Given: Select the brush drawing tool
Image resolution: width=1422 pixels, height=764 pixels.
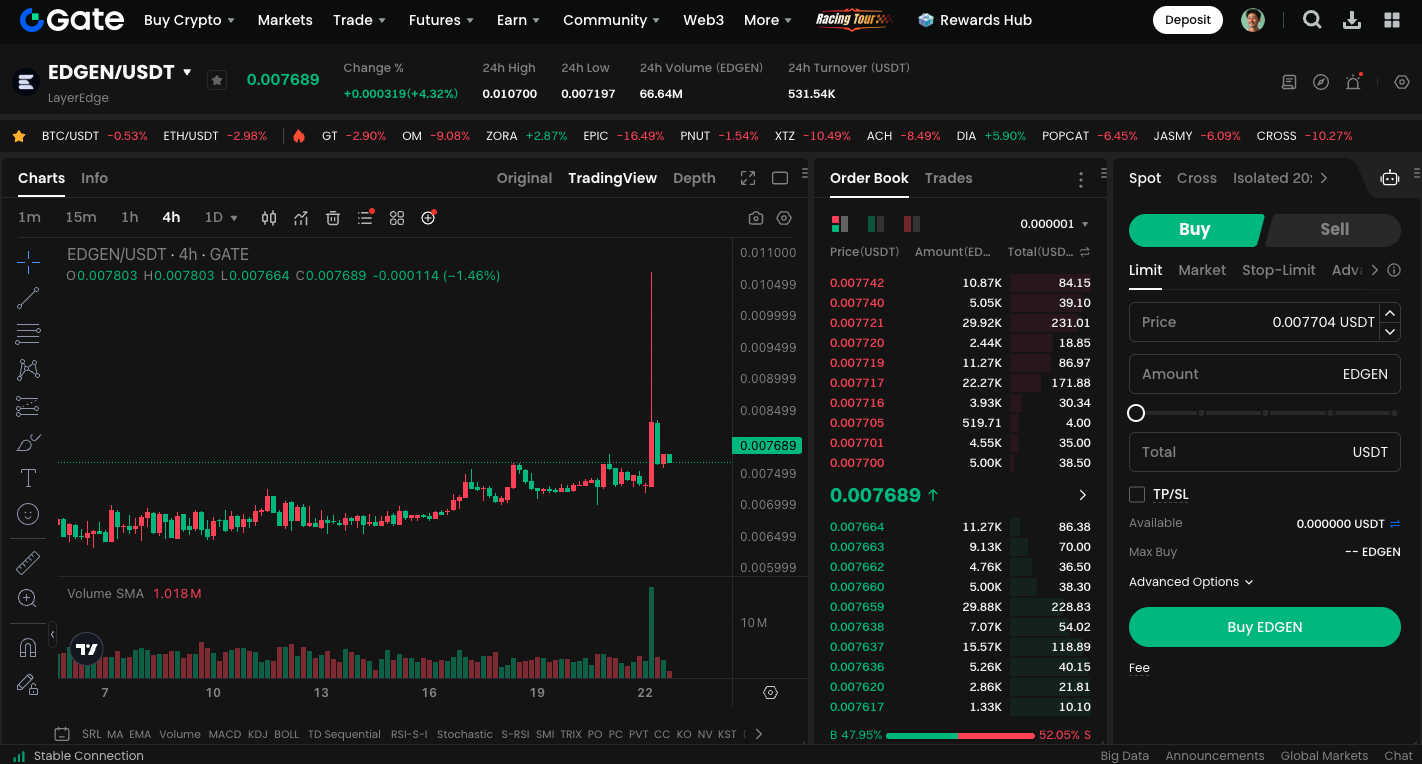Looking at the screenshot, I should 28,442.
